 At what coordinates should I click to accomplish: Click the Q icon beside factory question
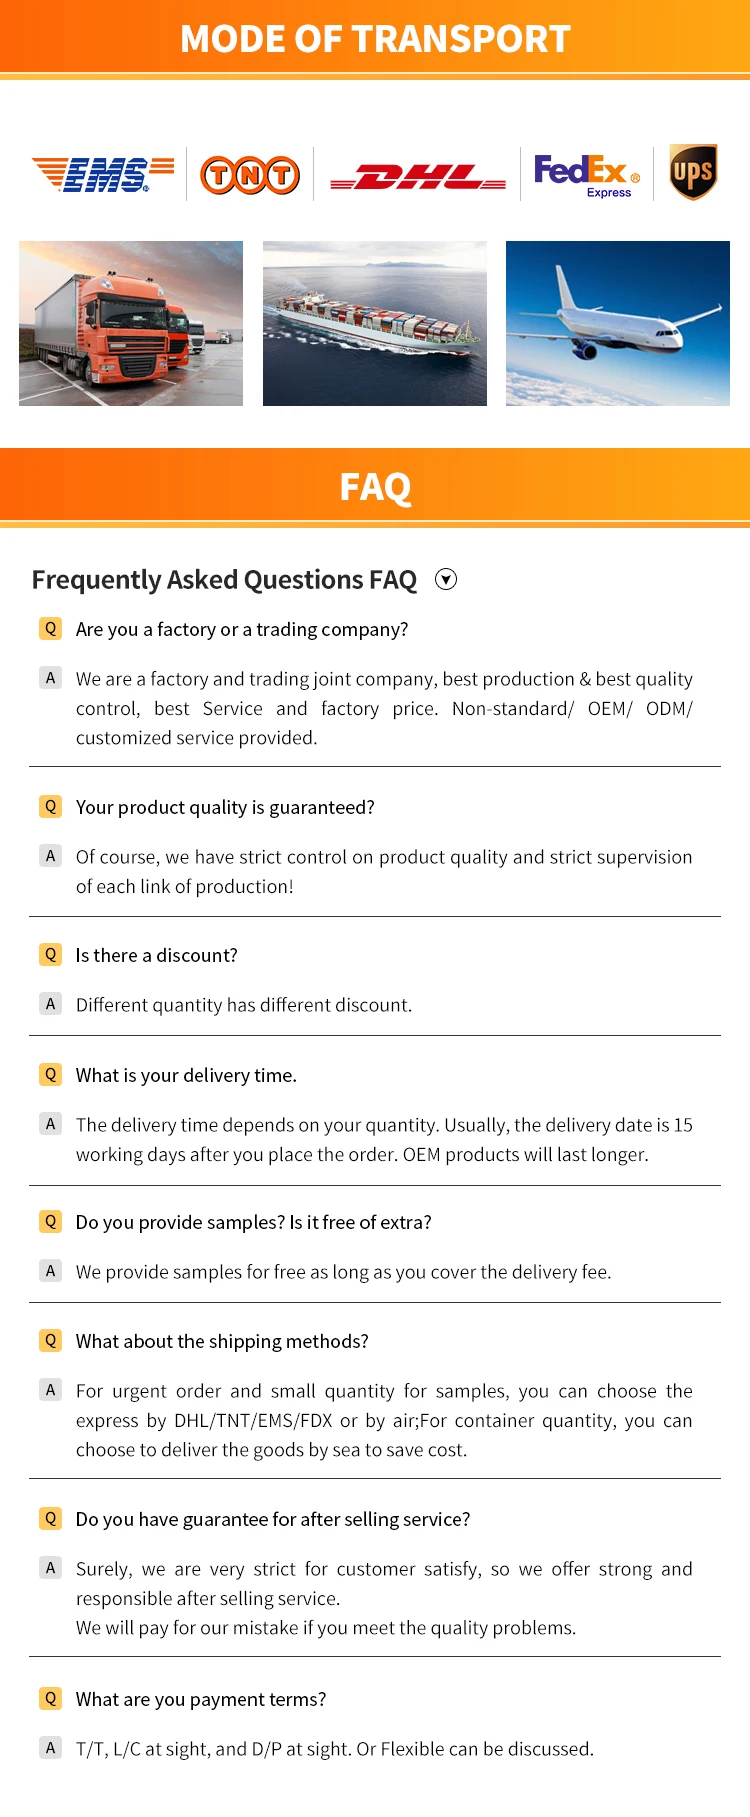click(50, 629)
